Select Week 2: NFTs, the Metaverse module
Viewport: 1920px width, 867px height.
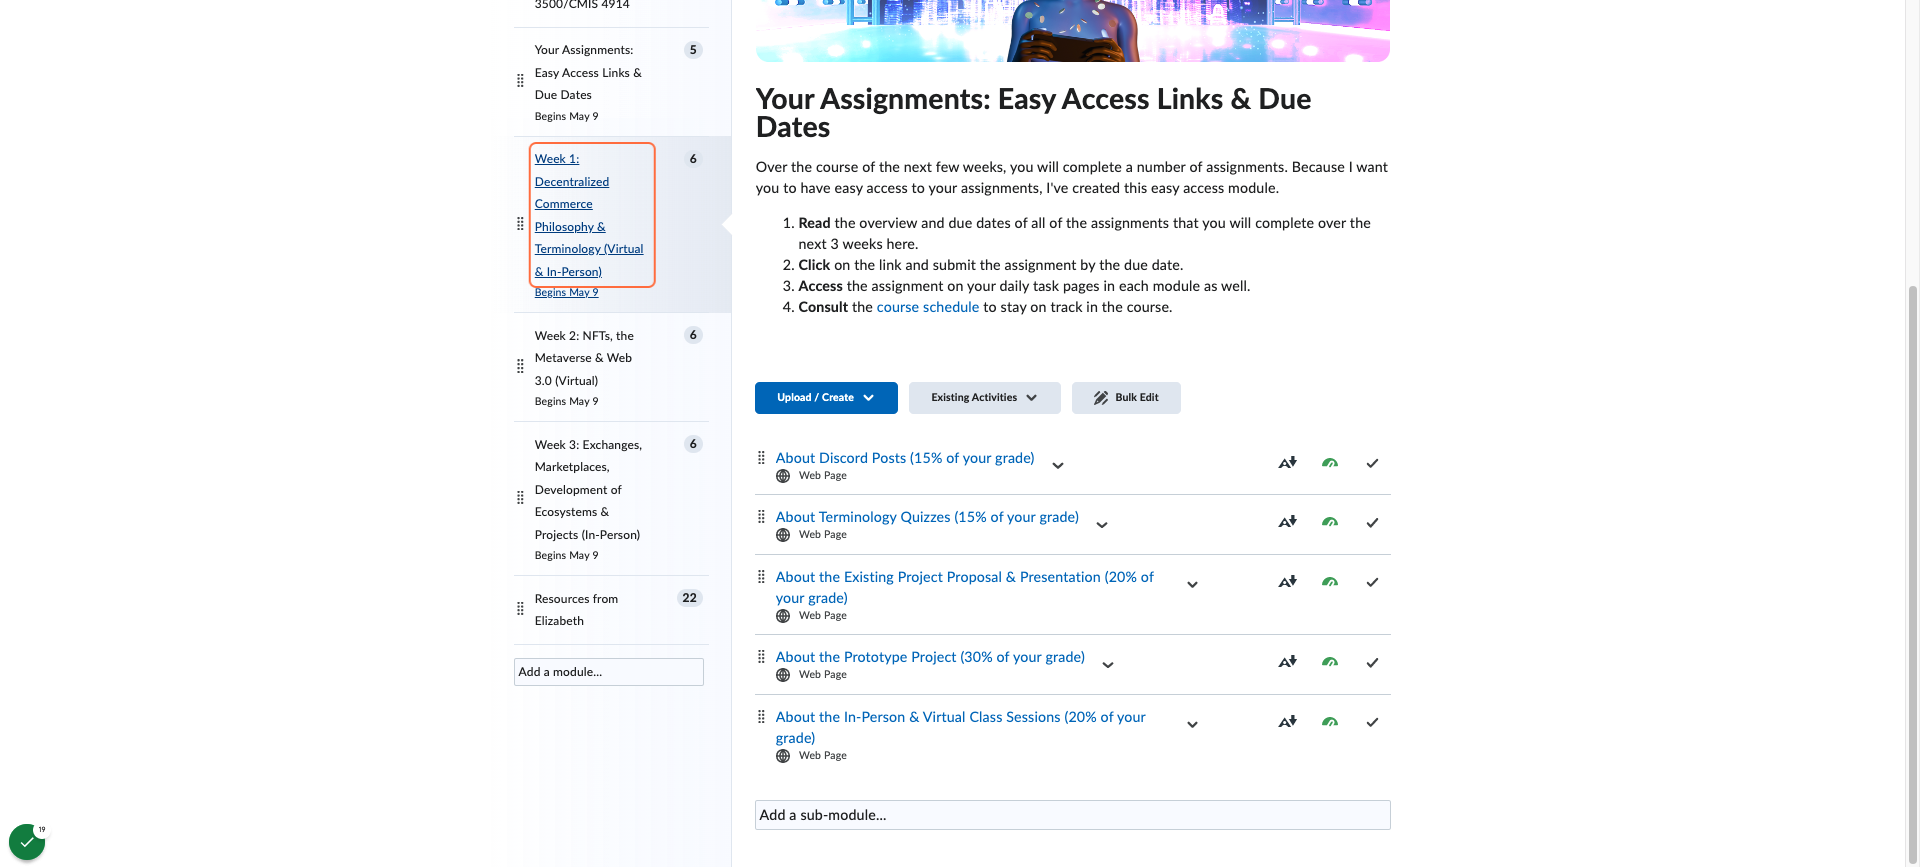coord(585,358)
